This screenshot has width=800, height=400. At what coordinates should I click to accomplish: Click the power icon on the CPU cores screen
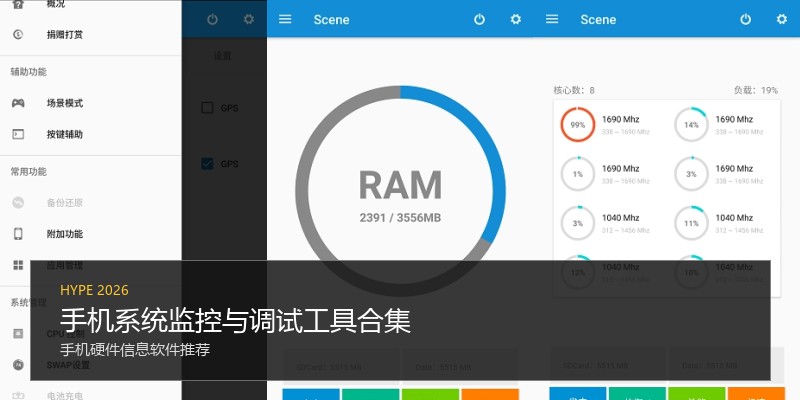746,19
